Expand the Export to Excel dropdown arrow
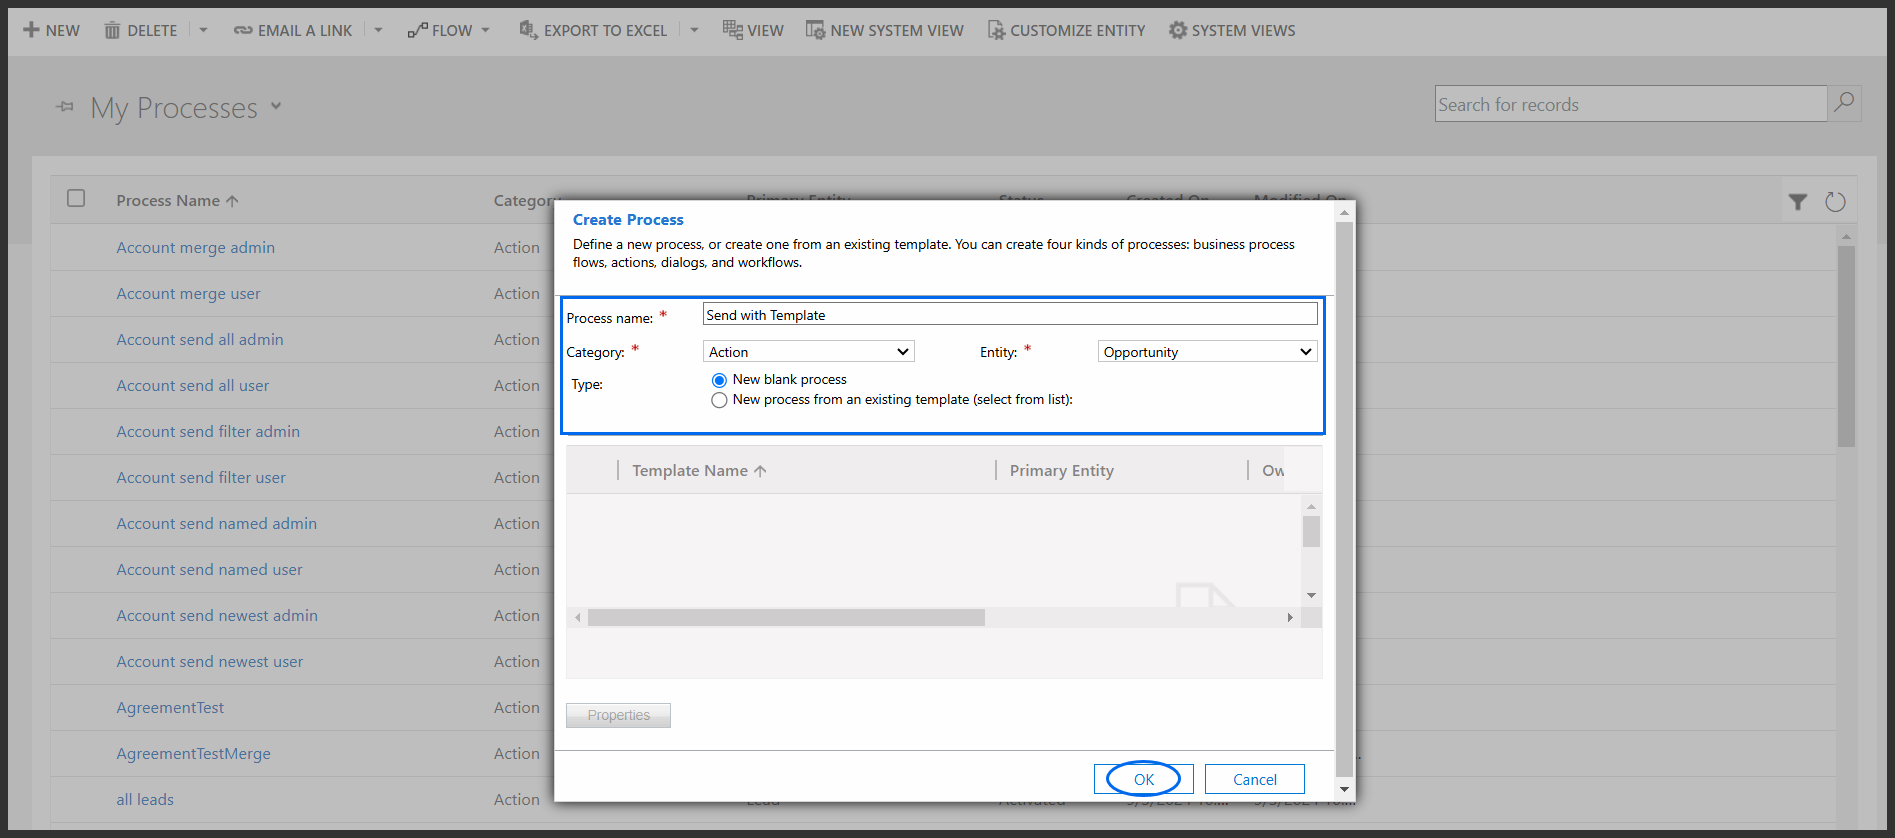1895x838 pixels. click(694, 30)
